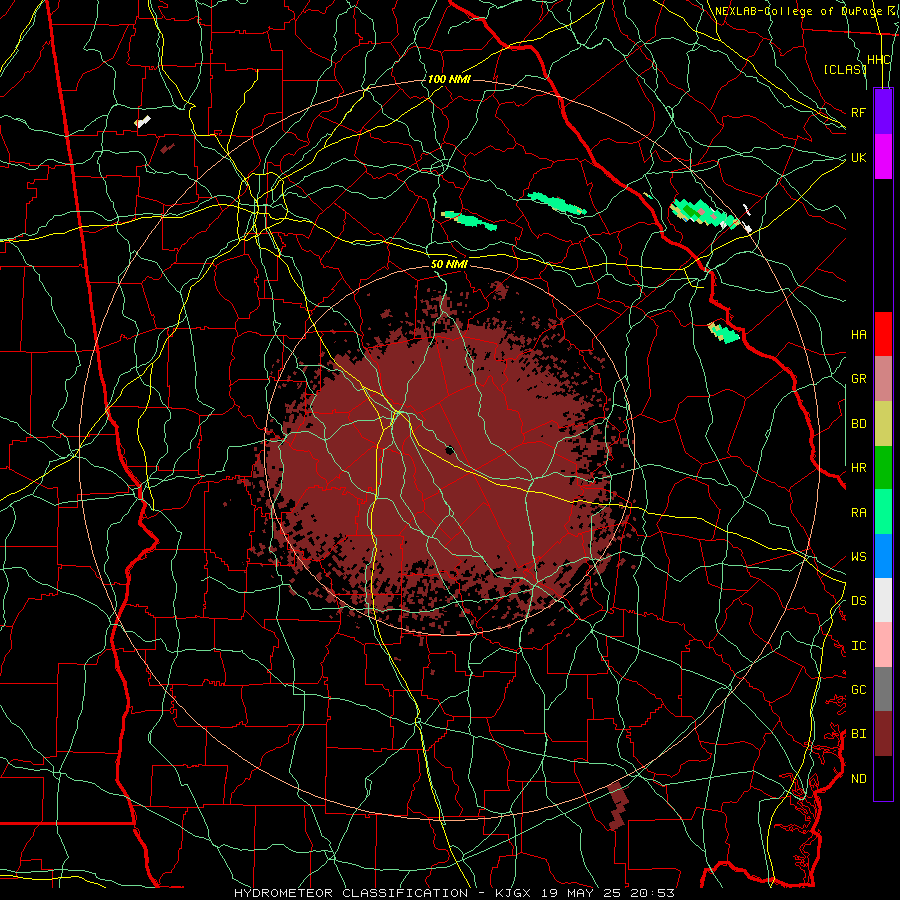Click the DS white legend swatch
Viewport: 900px width, 900px height.
coord(883,600)
